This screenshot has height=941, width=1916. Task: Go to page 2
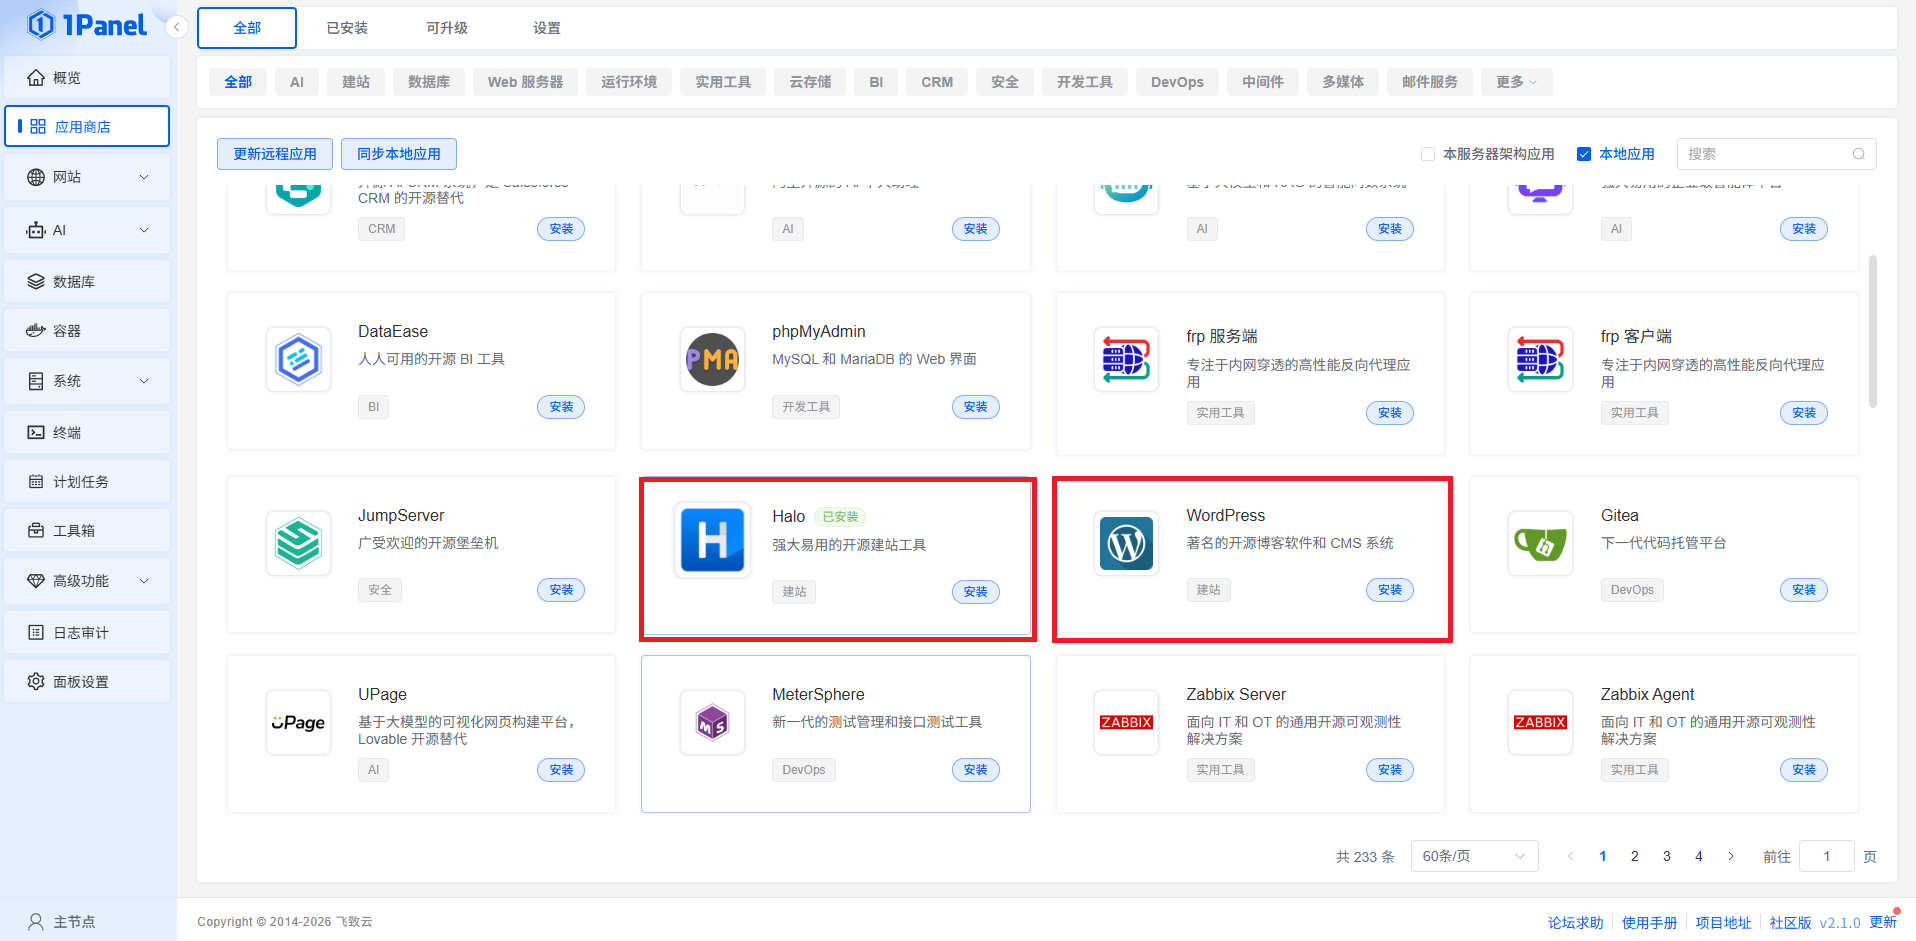[1635, 856]
